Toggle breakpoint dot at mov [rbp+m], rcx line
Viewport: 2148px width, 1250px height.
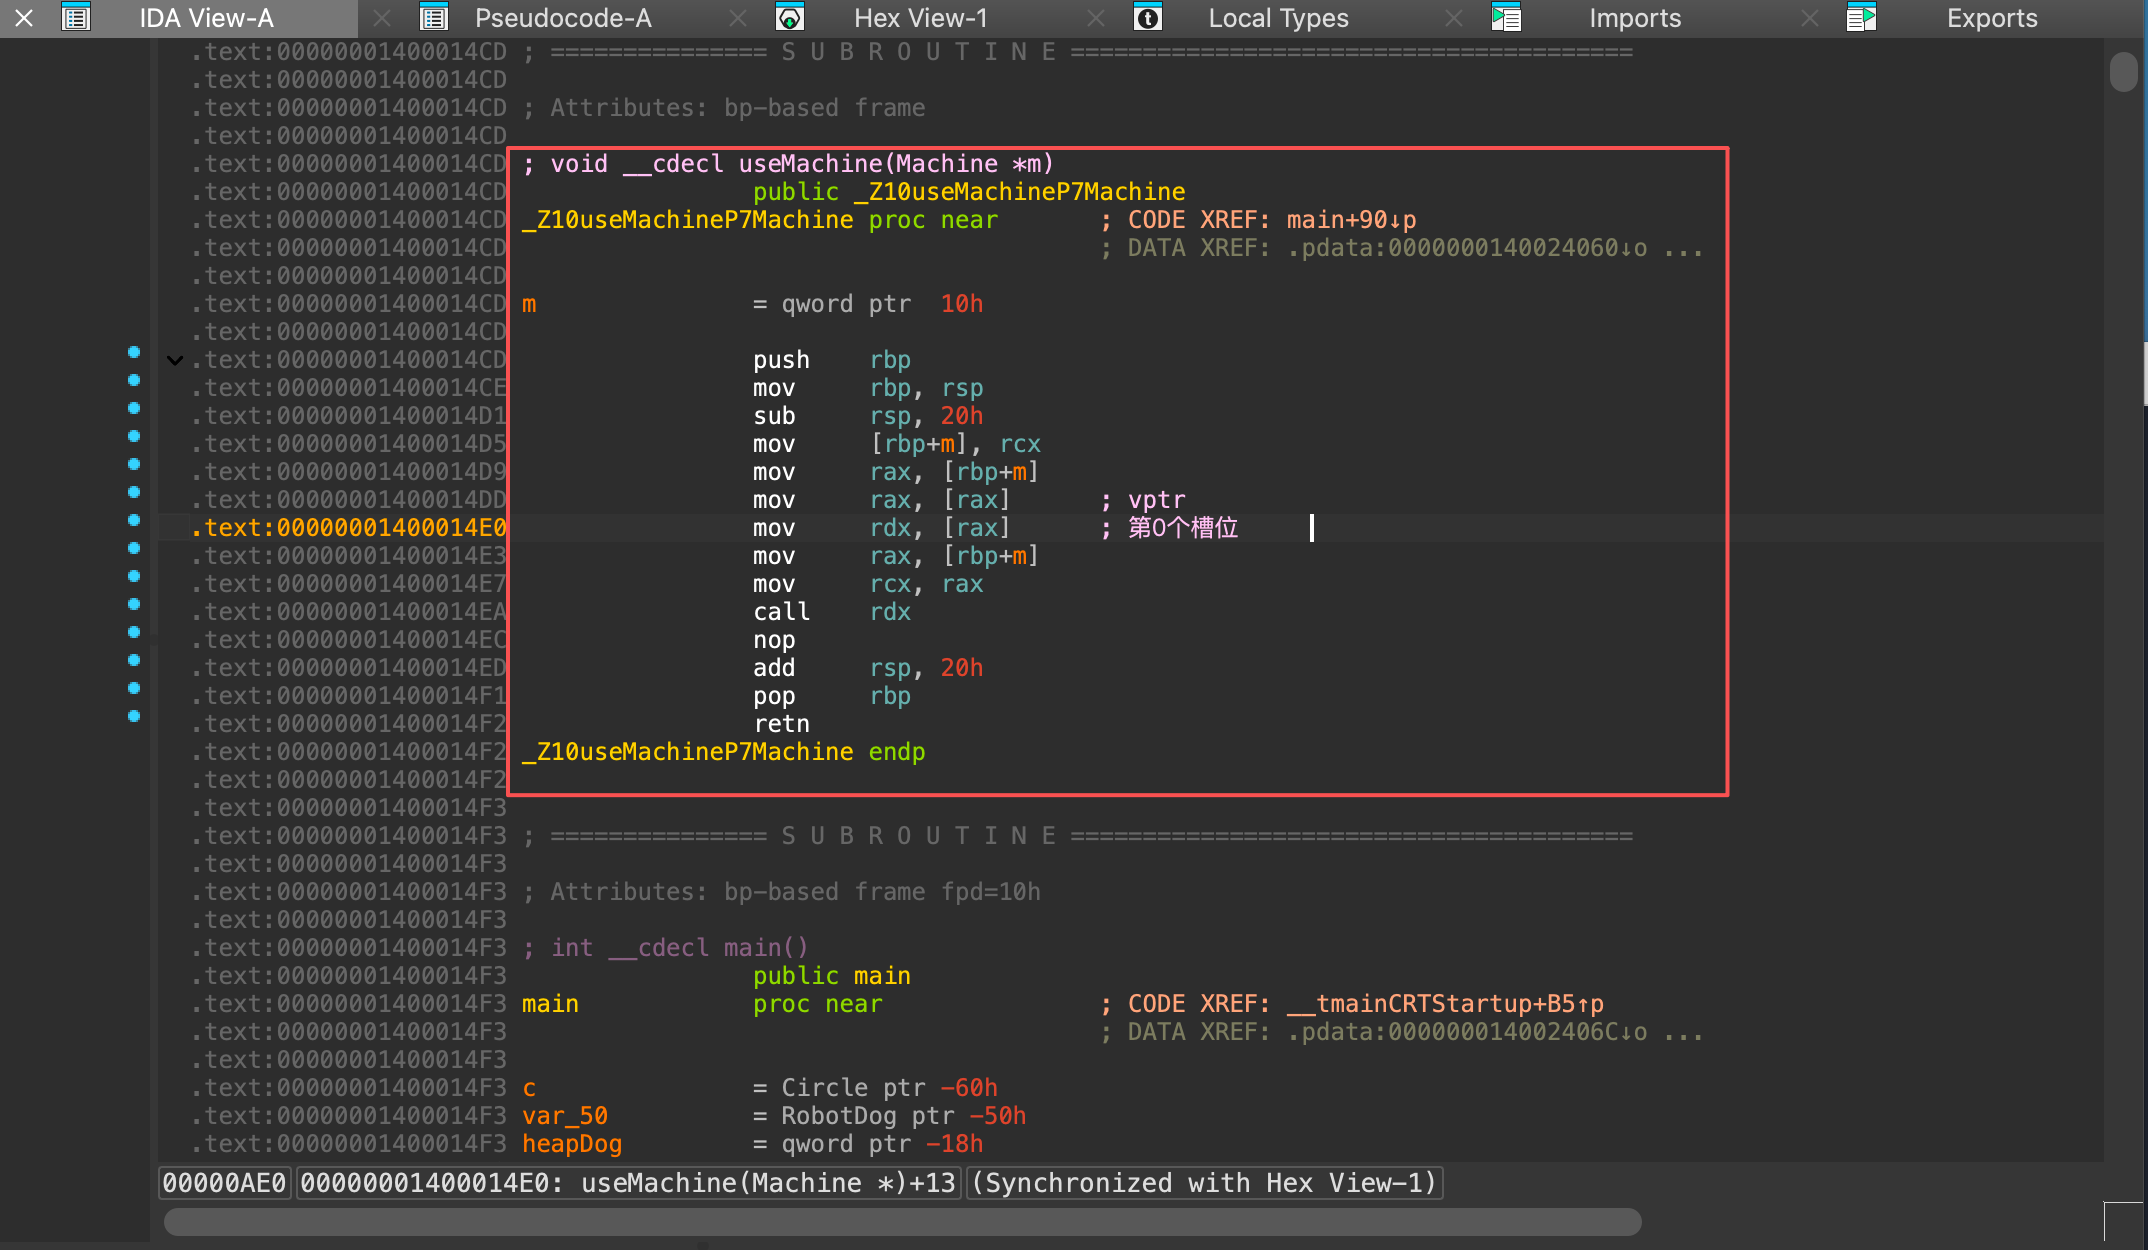134,436
